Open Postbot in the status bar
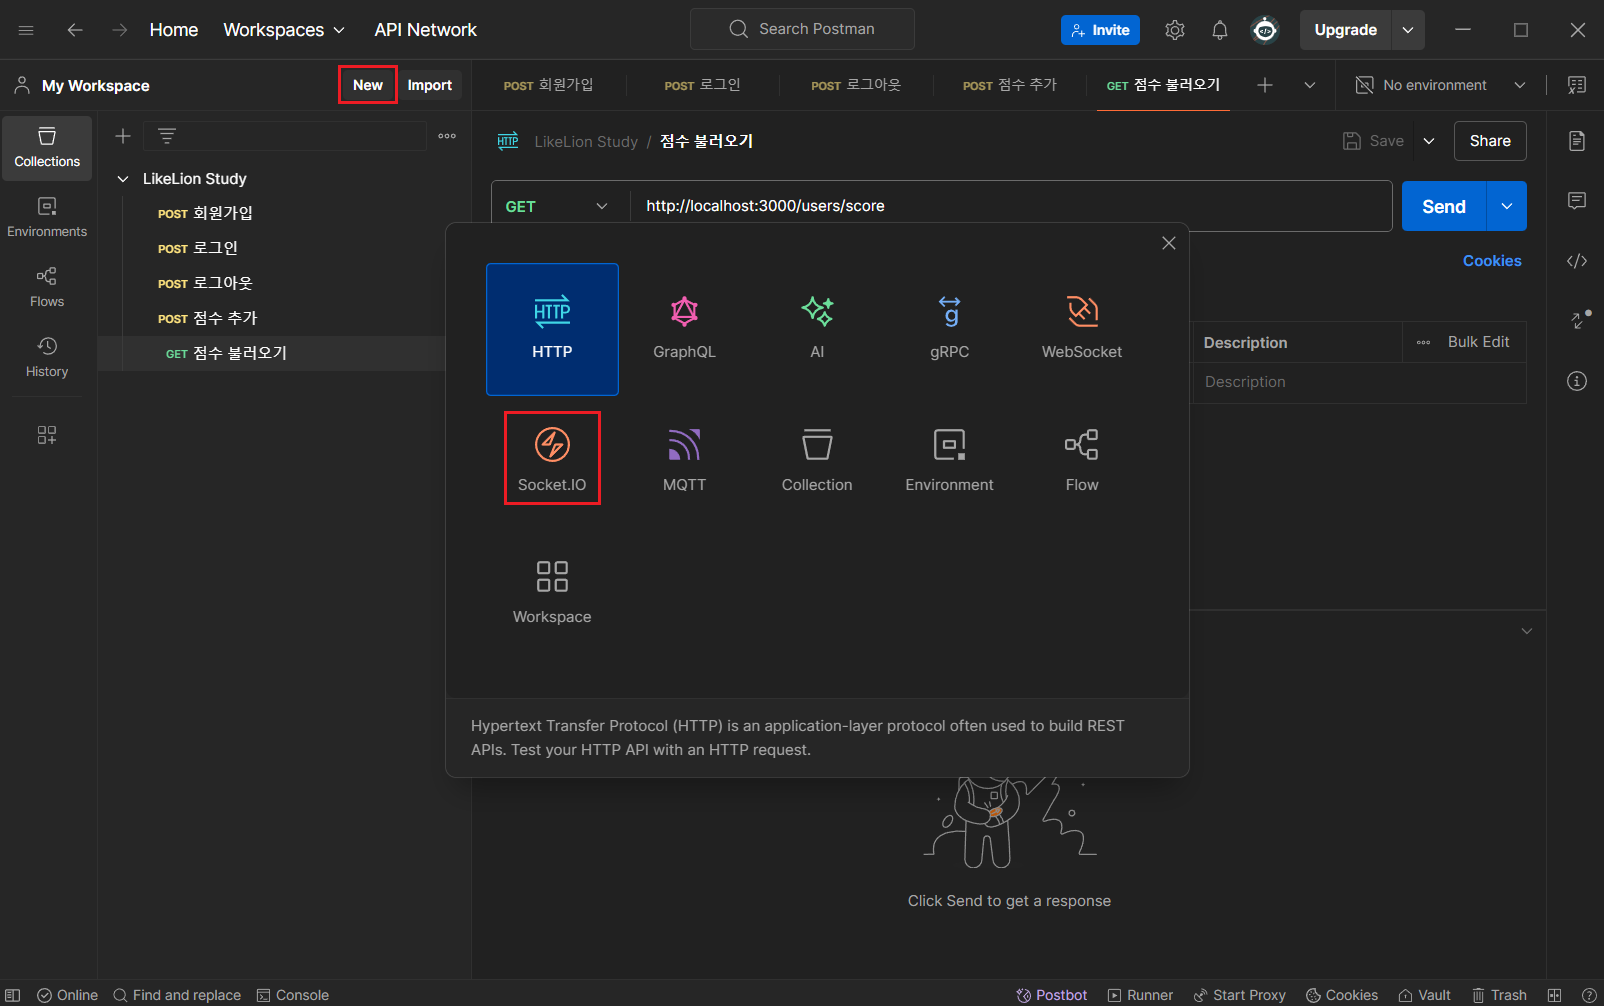Screen dimensions: 1604x1006 coord(1052,995)
